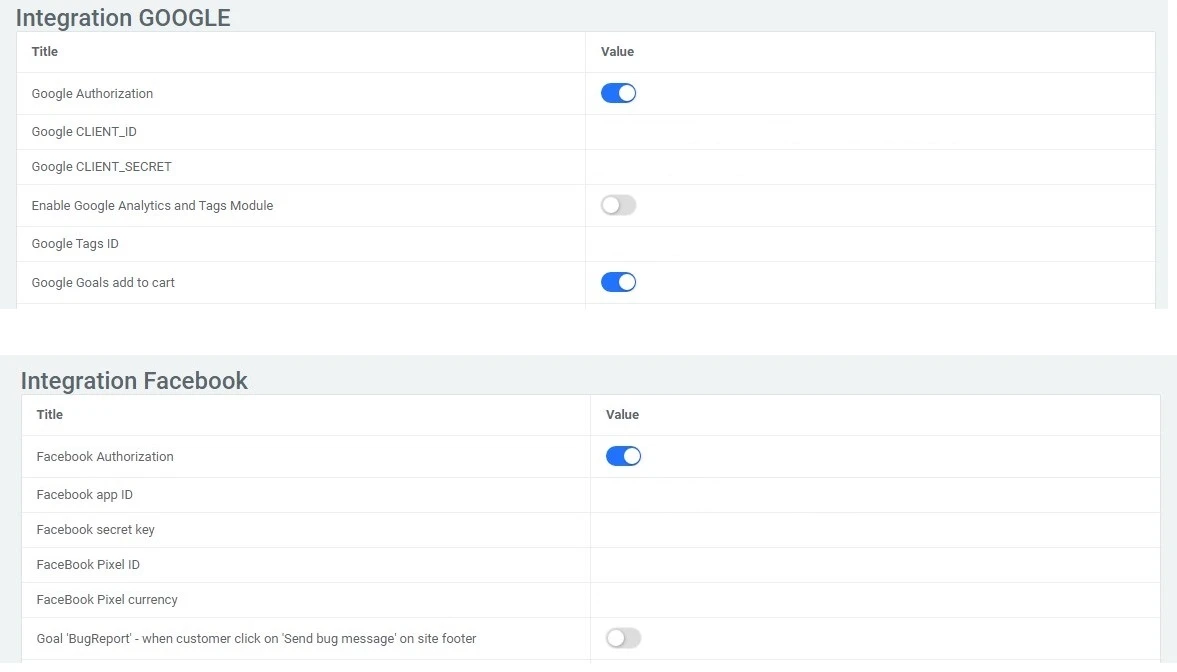Click the Title column header in Google table

[44, 51]
